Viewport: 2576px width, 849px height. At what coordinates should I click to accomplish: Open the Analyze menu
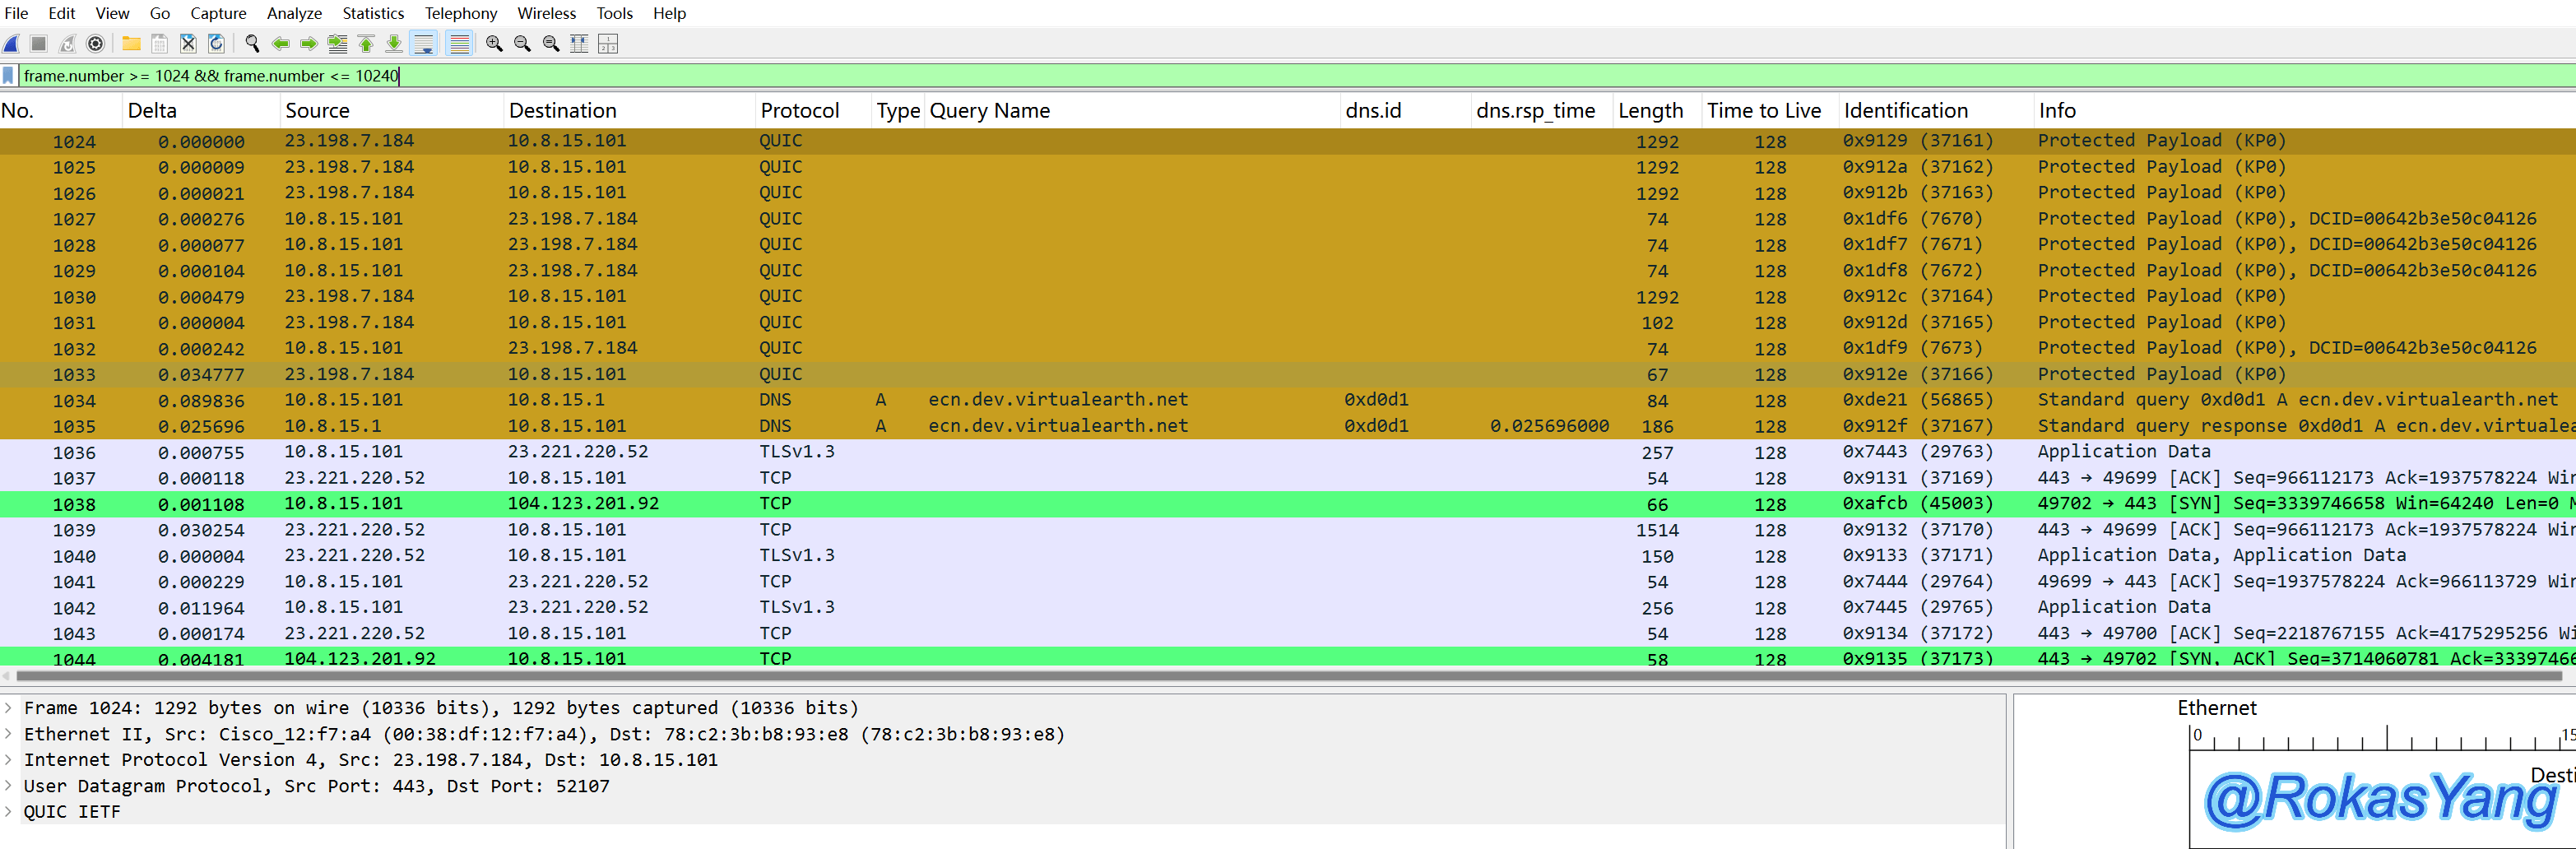click(294, 13)
